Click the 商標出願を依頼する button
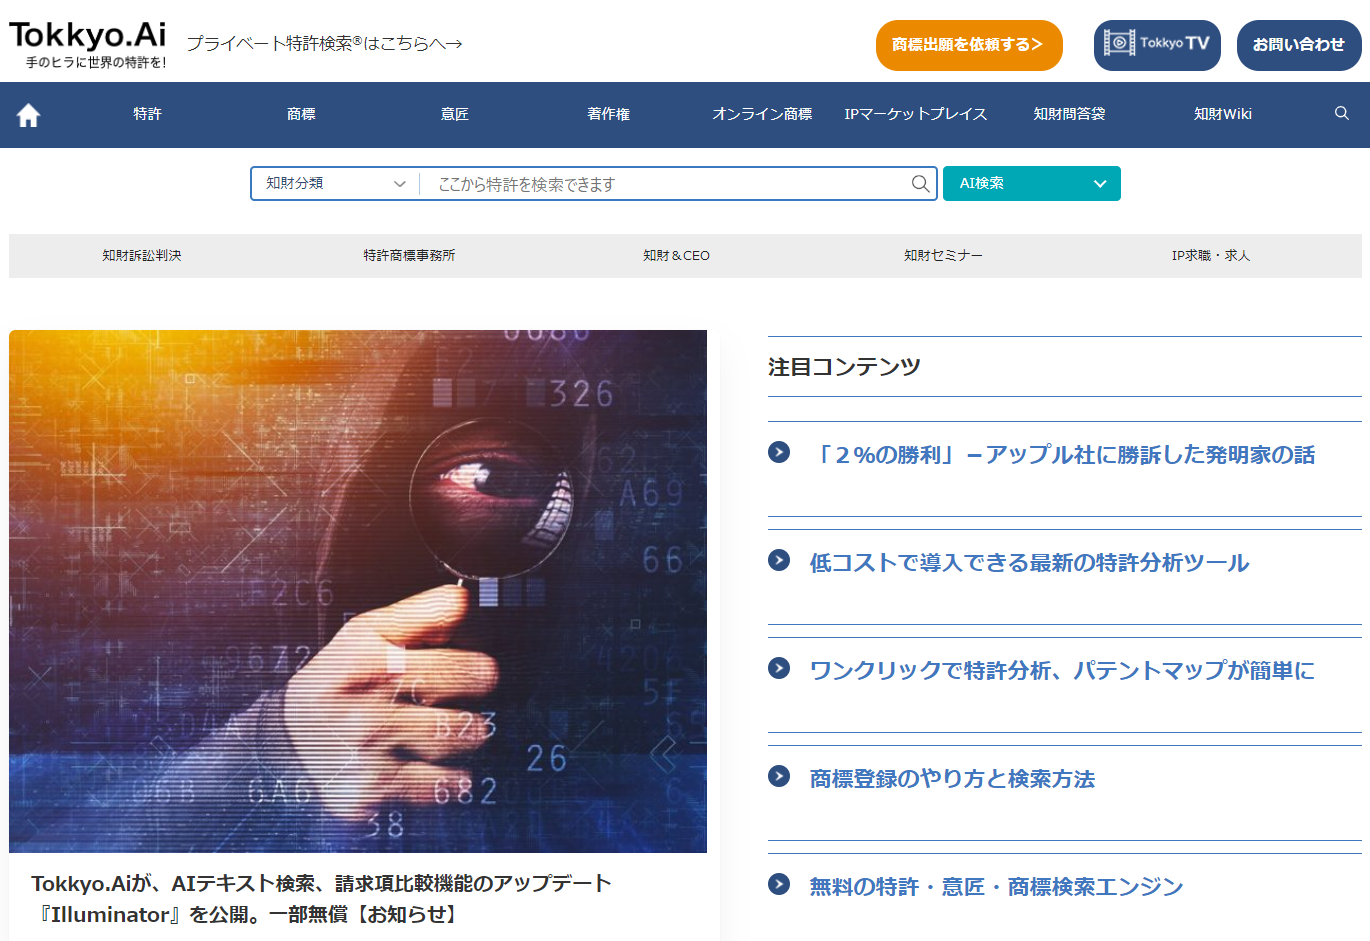 click(x=968, y=45)
